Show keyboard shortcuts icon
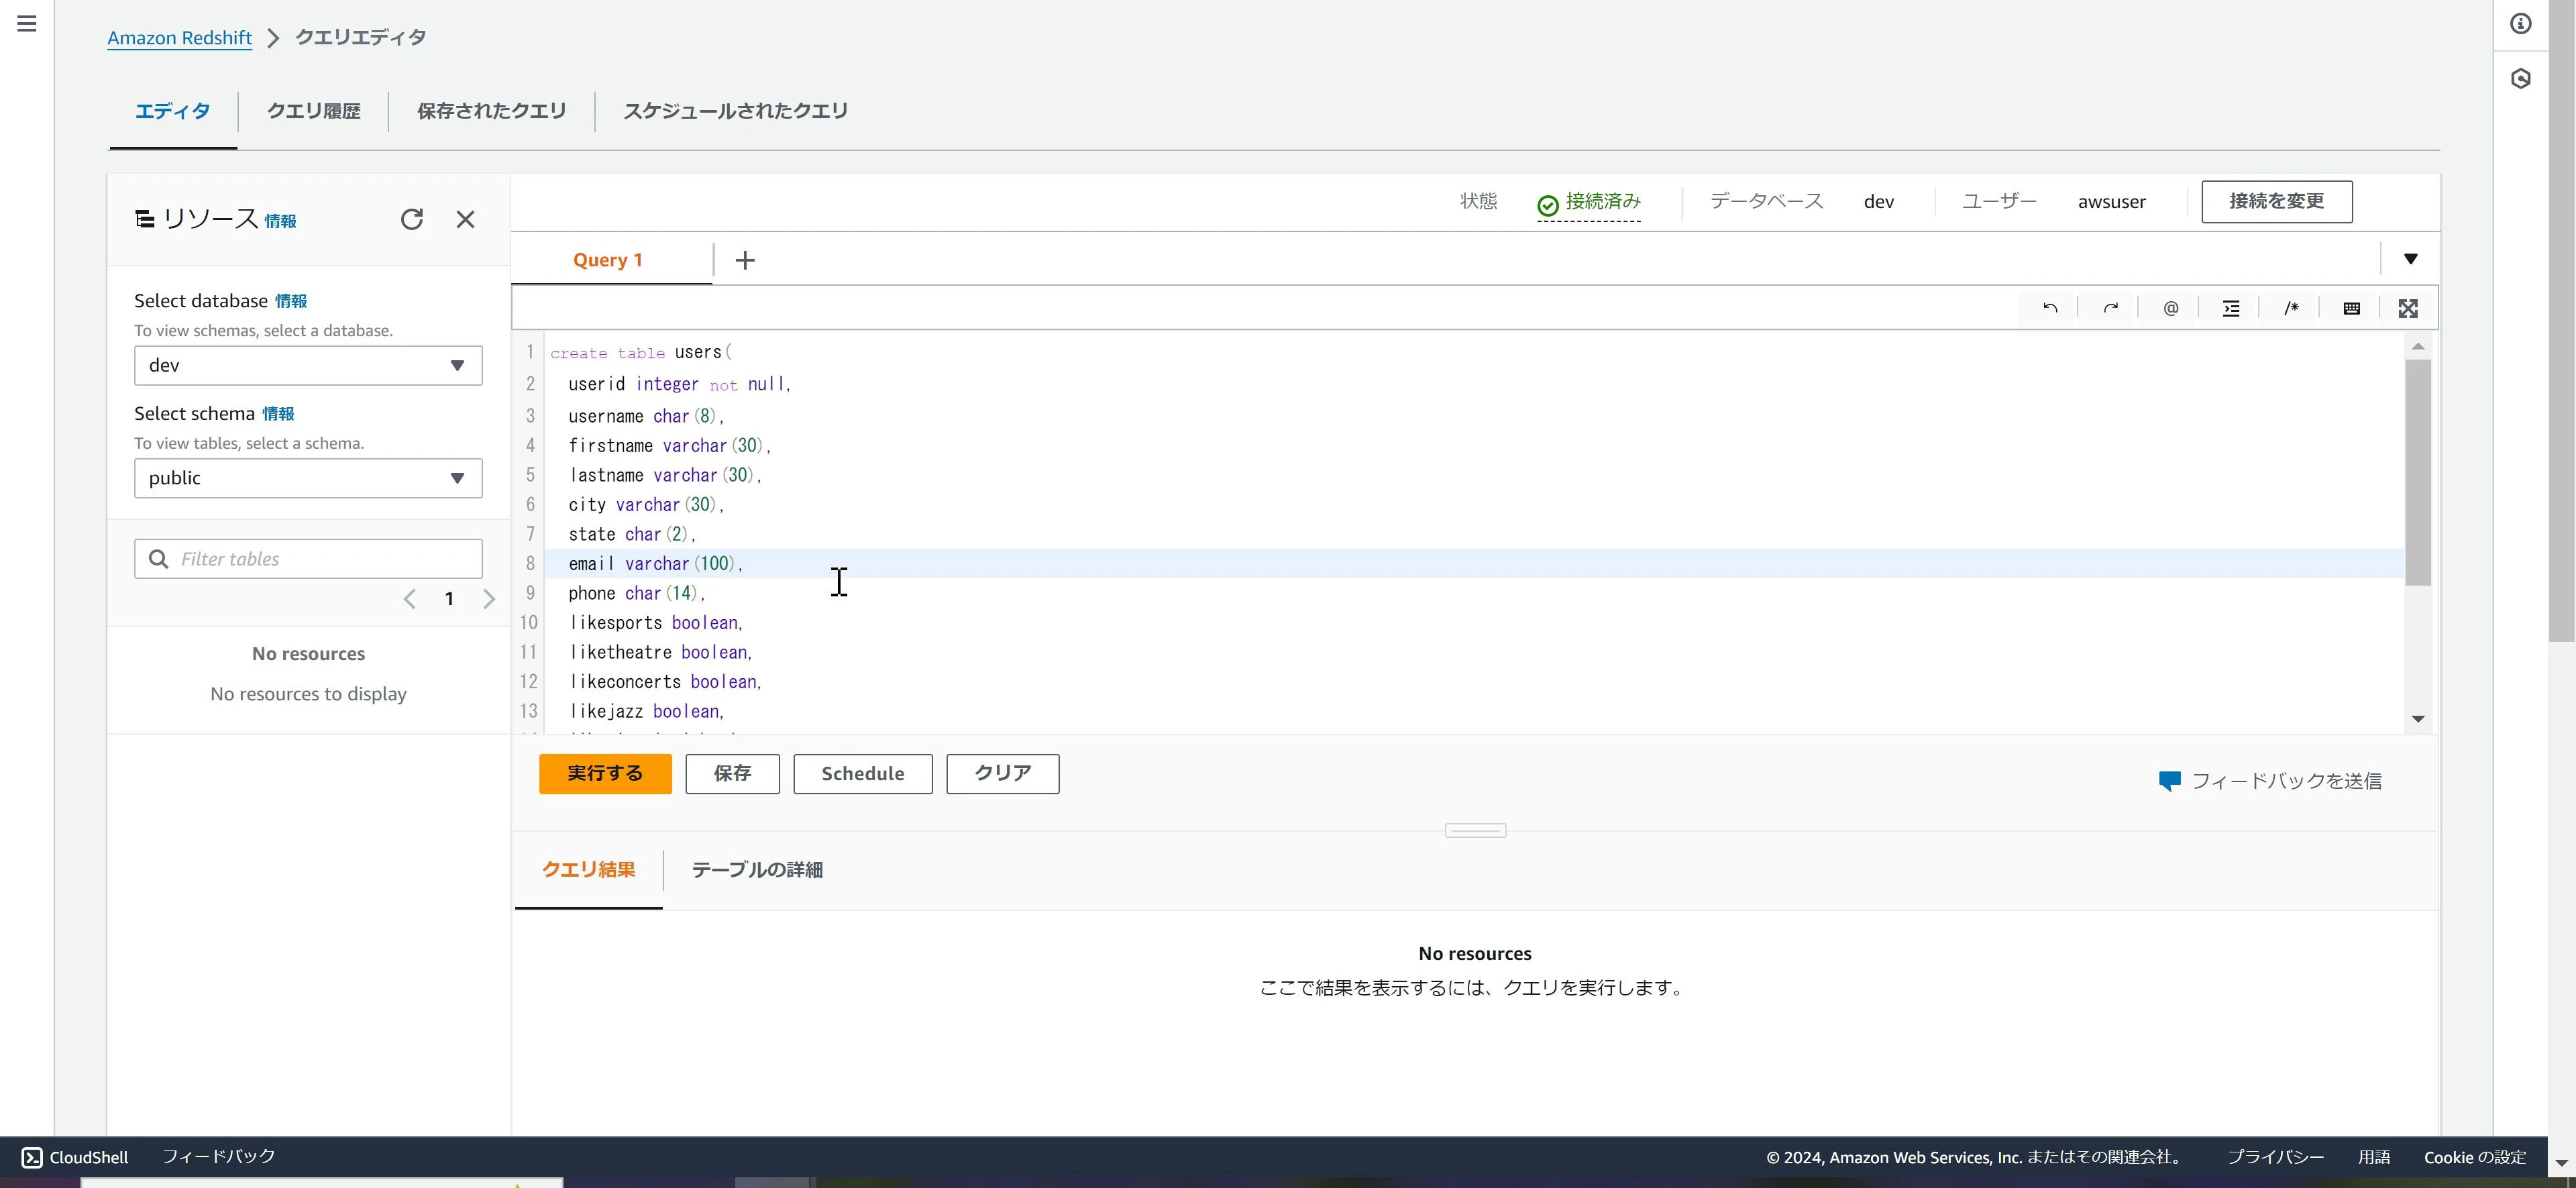This screenshot has width=2576, height=1188. (2352, 308)
